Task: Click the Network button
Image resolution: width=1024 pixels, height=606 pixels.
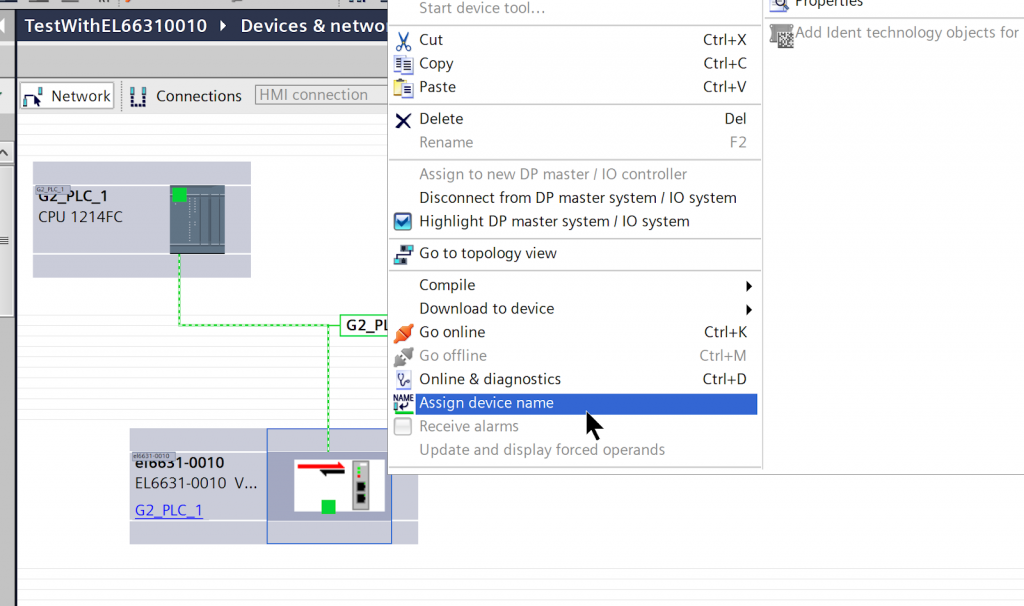Action: 67,96
